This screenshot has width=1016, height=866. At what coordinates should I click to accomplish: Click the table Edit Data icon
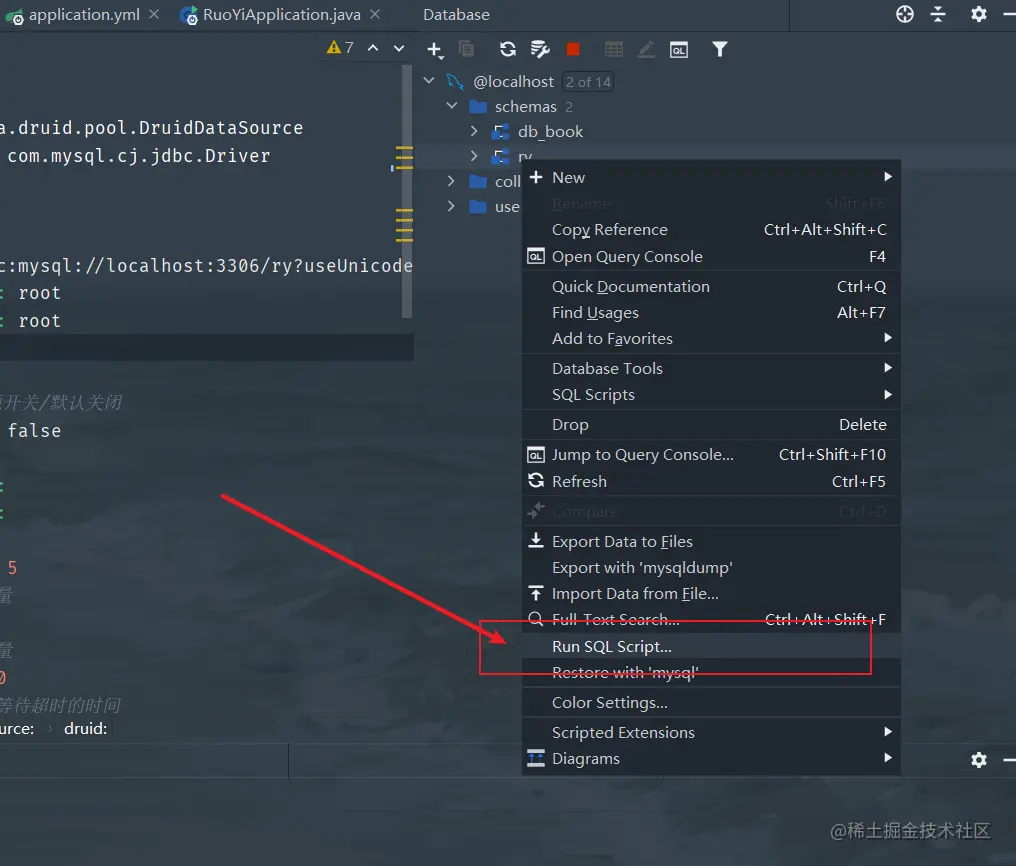tap(614, 49)
